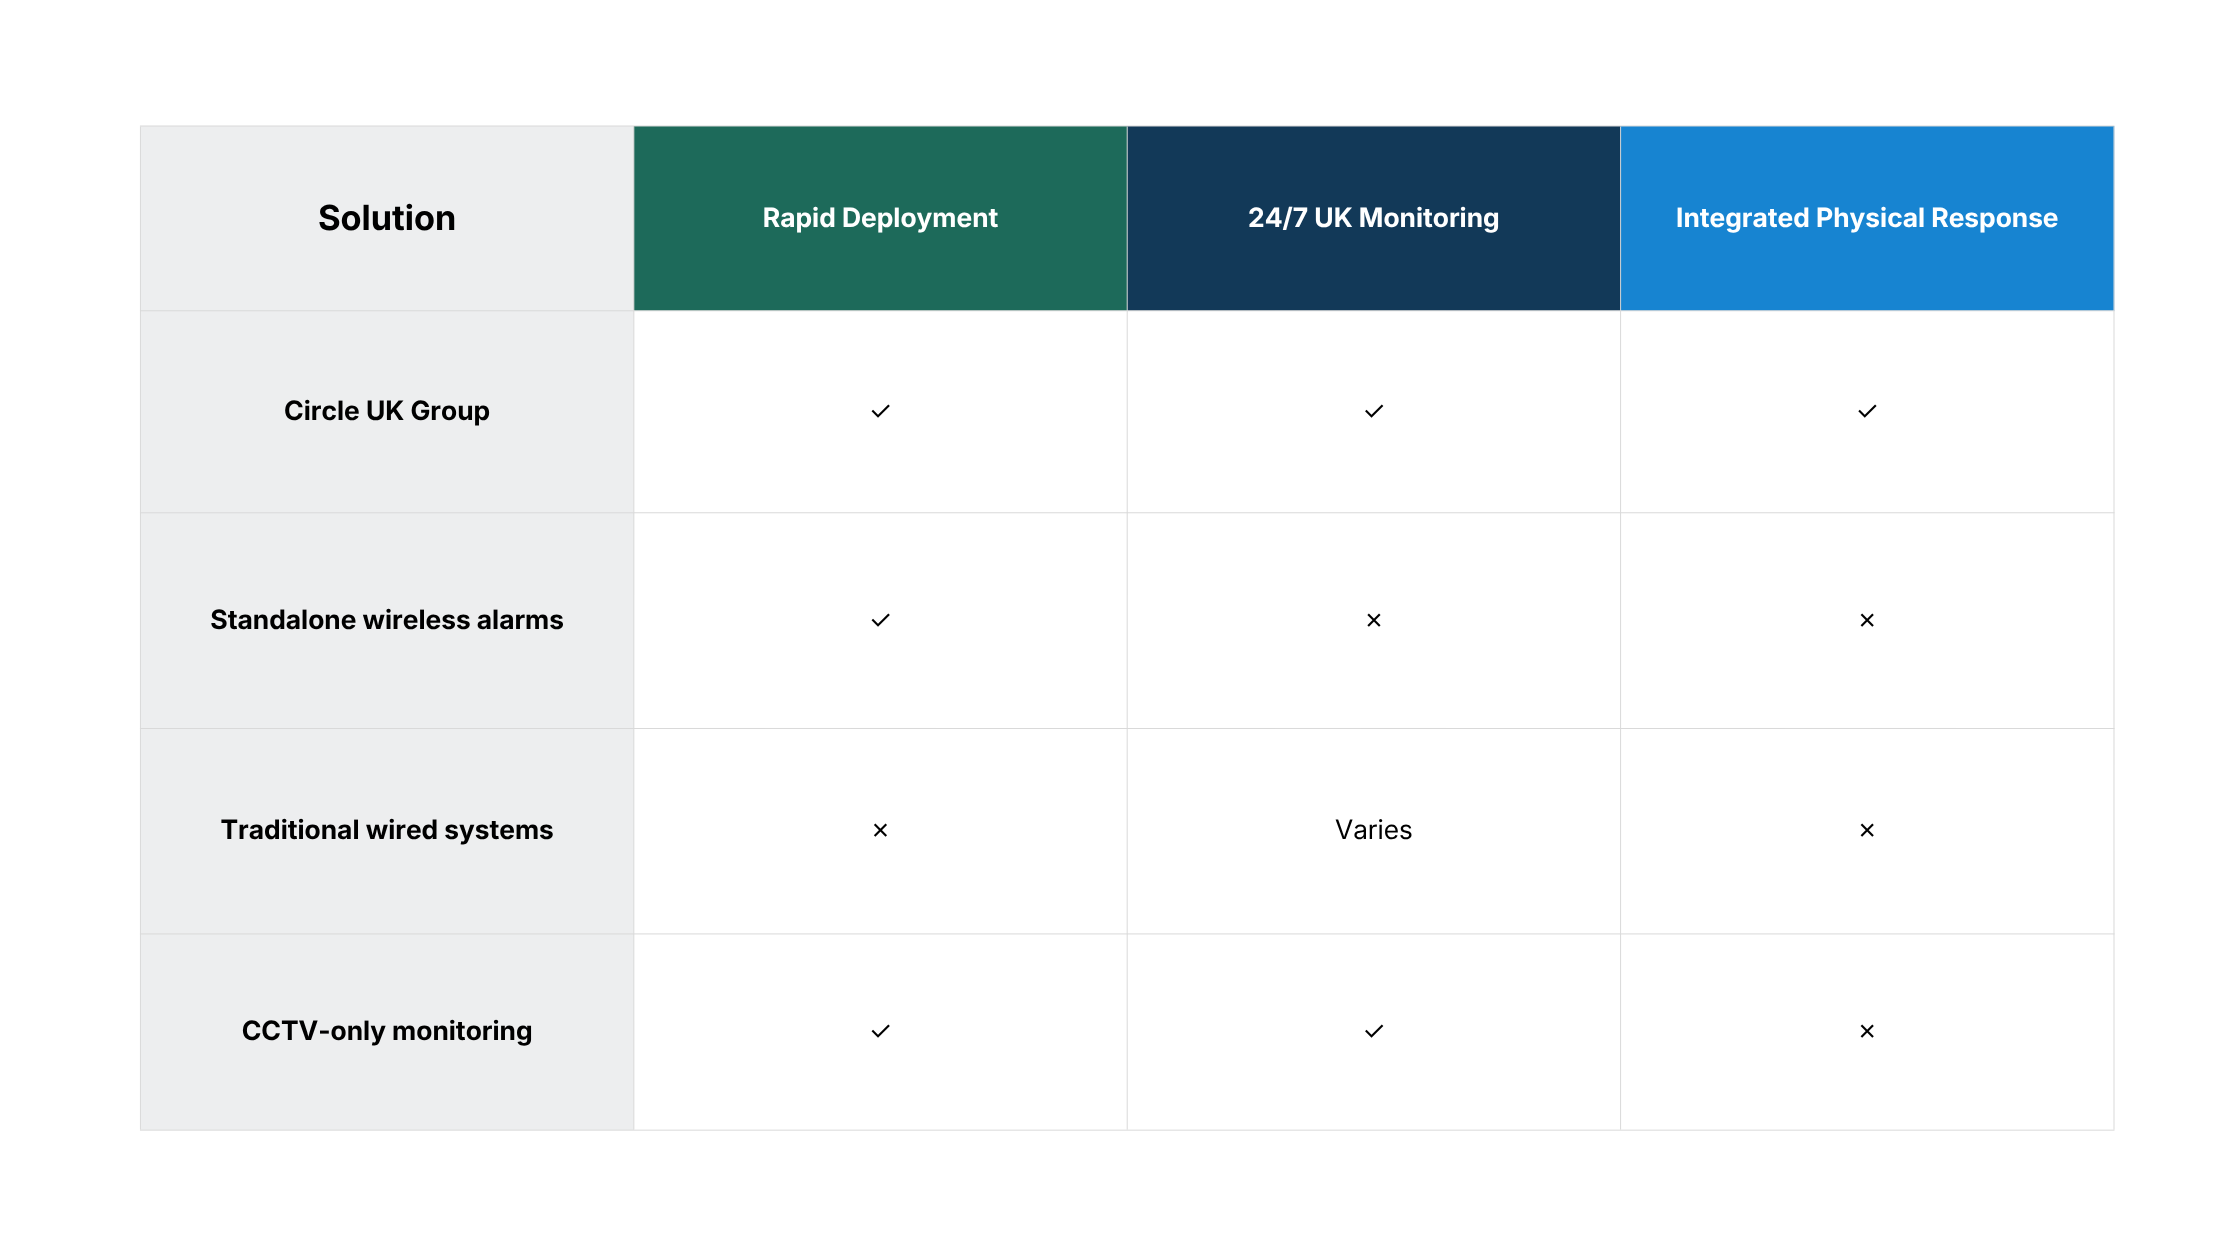The height and width of the screenshot is (1260, 2240).
Task: Click Standalone wireless alarms Physical Response cross
Action: (1867, 620)
